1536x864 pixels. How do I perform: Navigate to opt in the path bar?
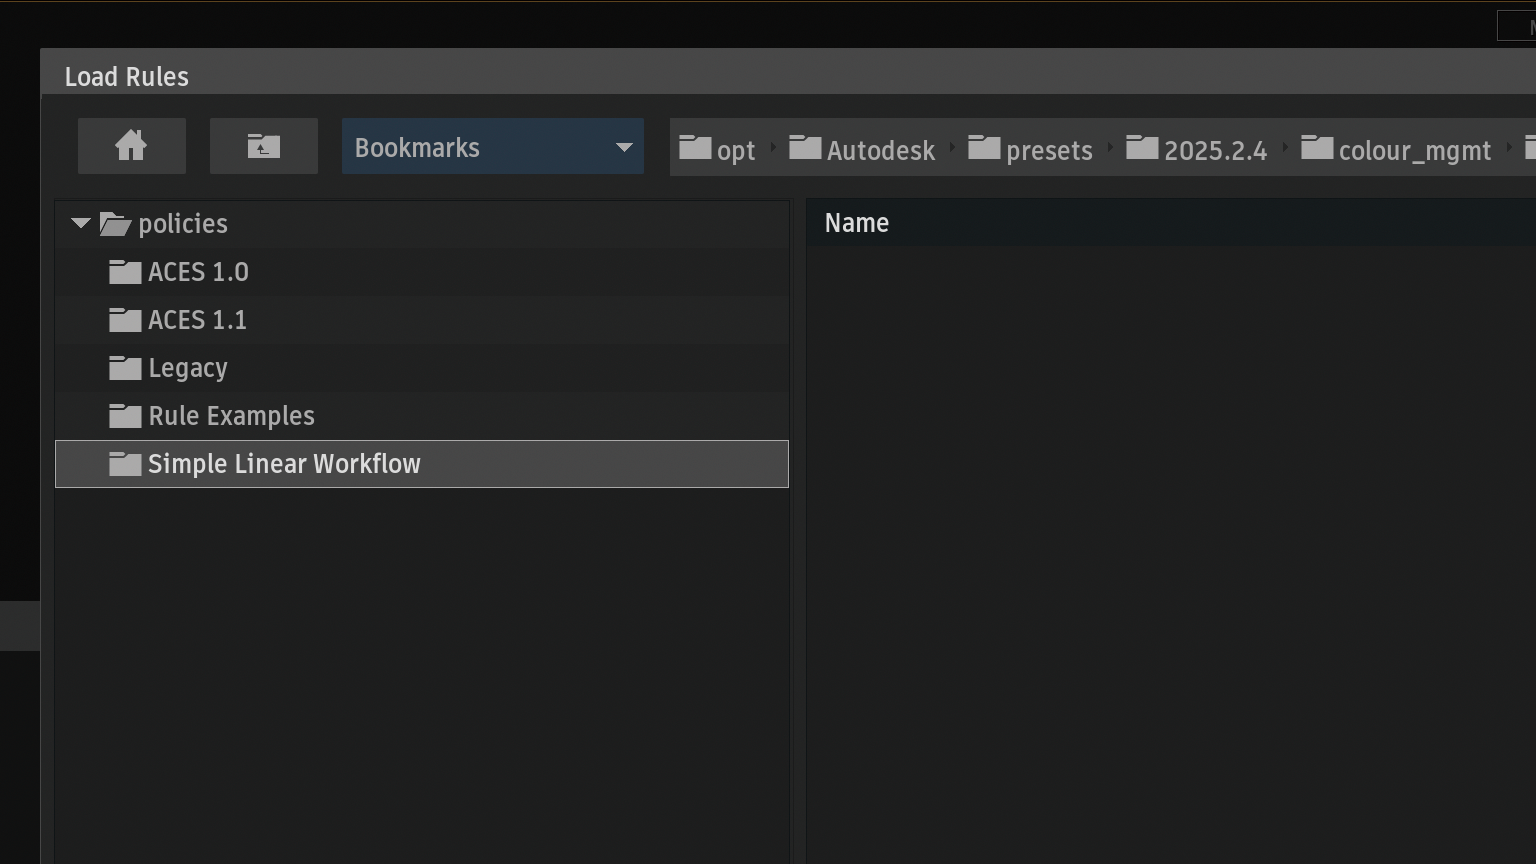click(x=718, y=150)
